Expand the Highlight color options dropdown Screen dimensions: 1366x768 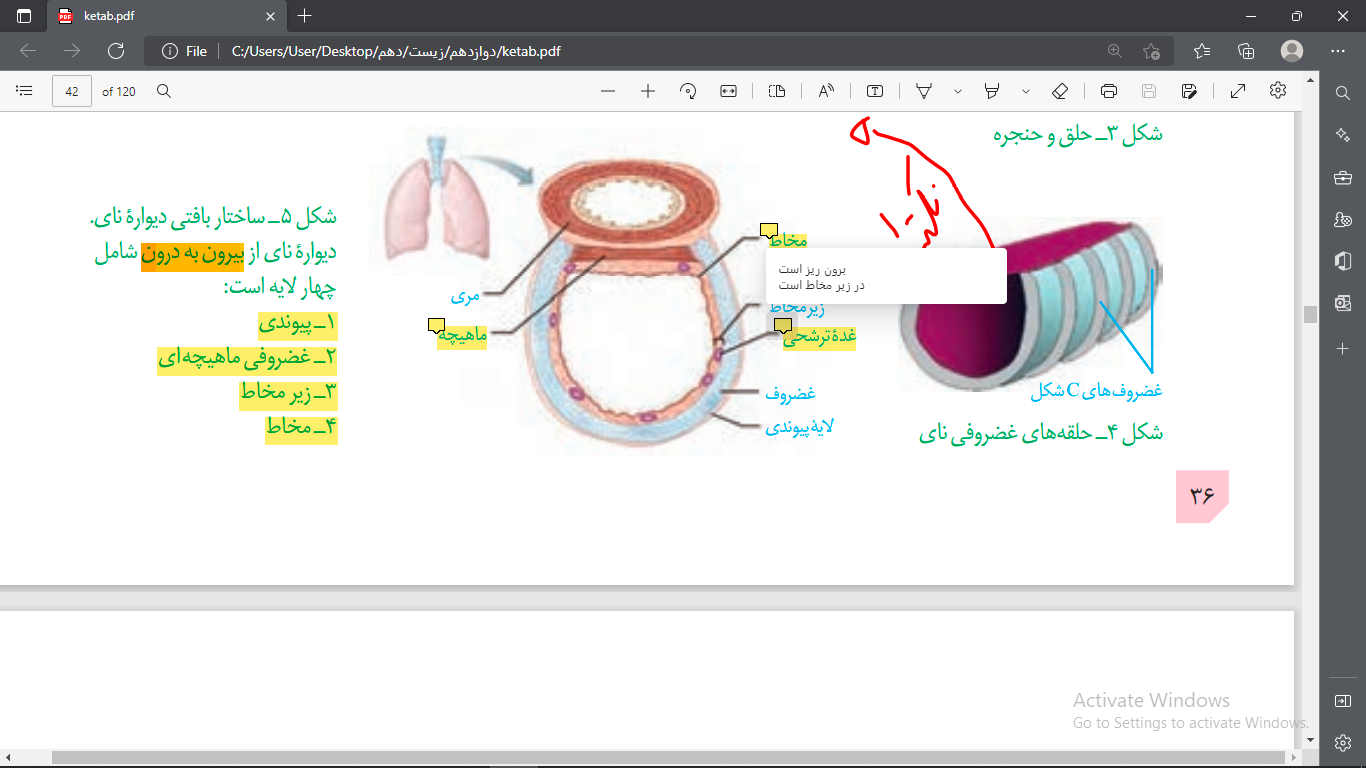click(x=1026, y=91)
